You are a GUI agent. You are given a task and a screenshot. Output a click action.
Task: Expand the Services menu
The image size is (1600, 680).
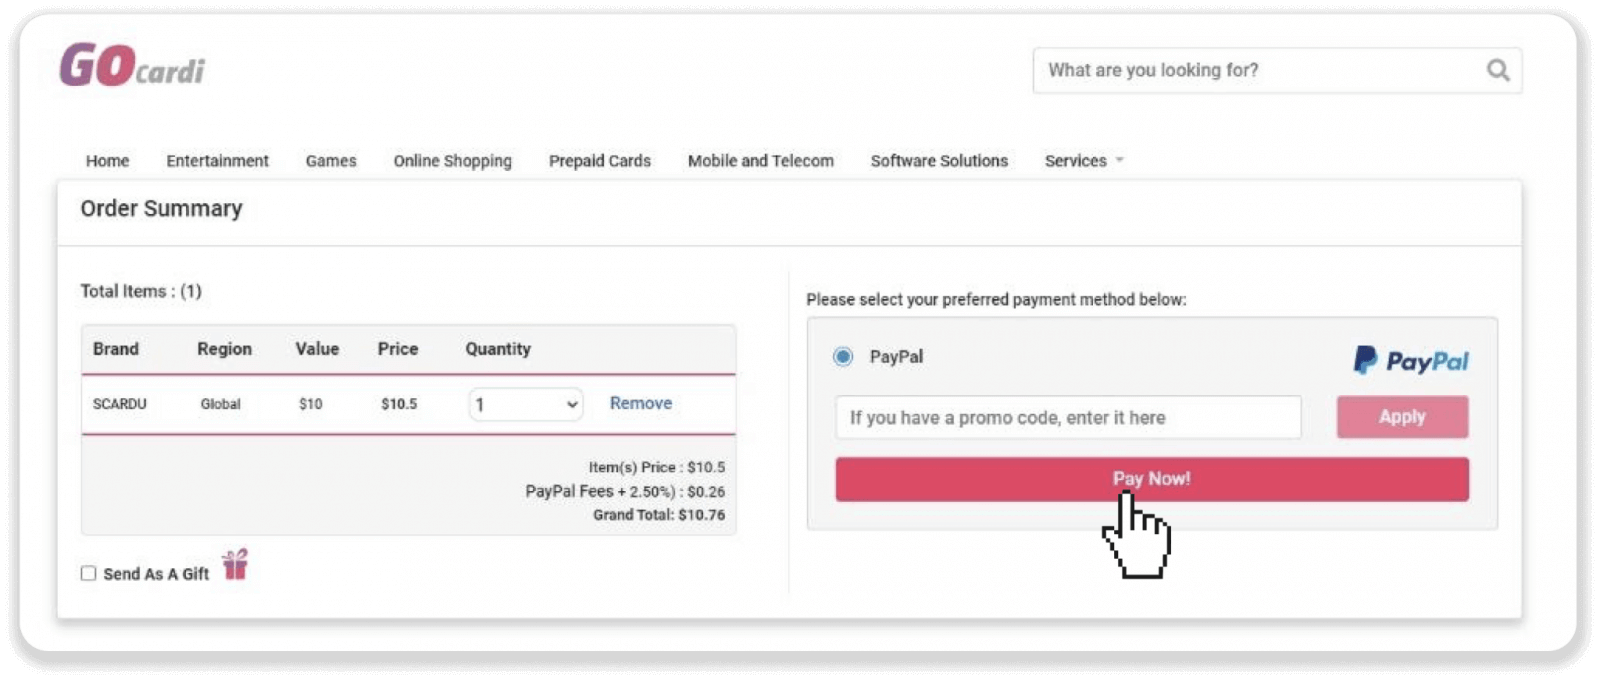(1083, 161)
